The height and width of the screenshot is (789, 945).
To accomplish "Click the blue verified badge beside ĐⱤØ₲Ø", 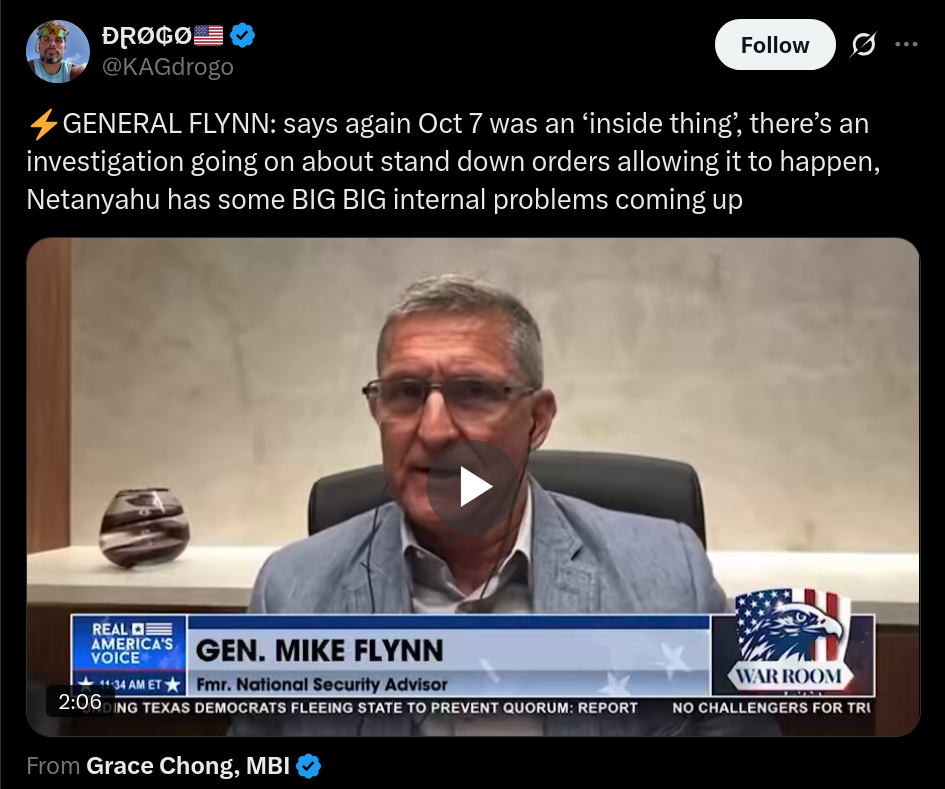I will [x=242, y=36].
